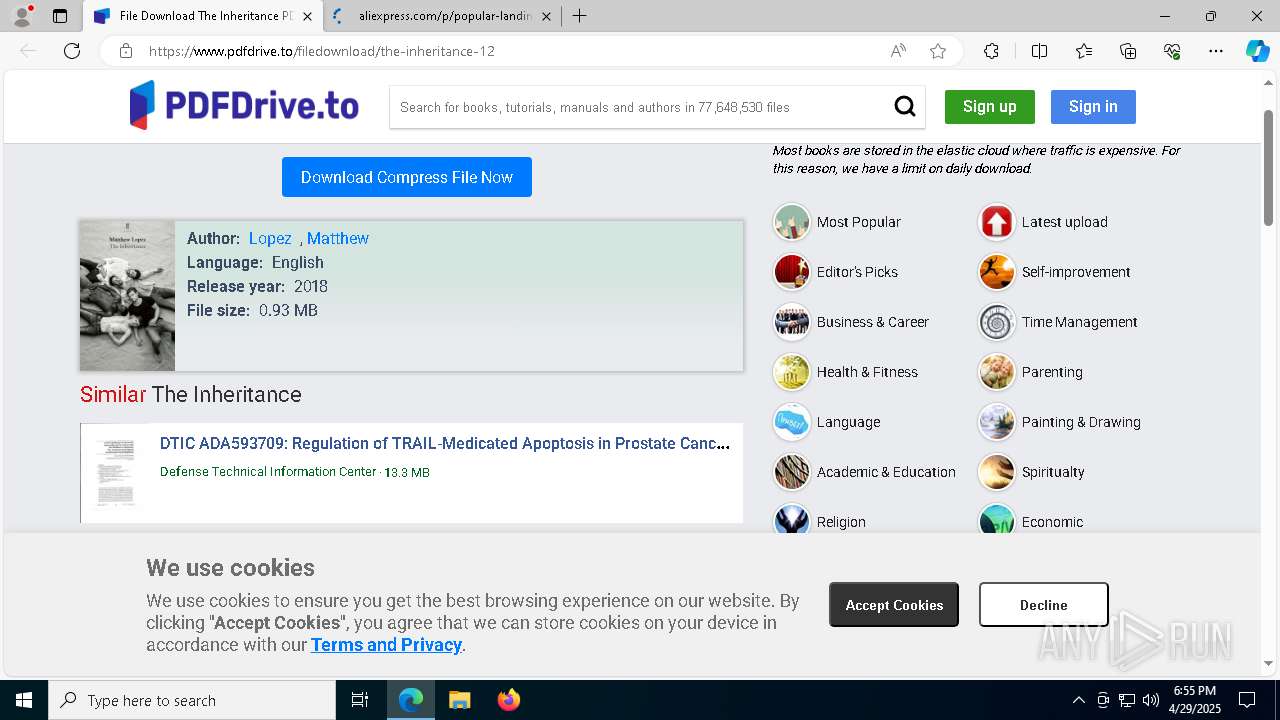
Task: Click the Academic & Education icon
Action: pyautogui.click(x=791, y=472)
